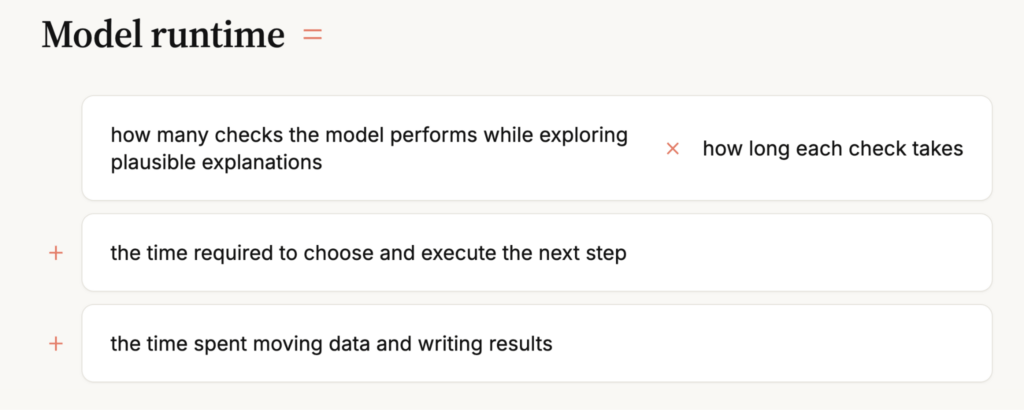Click 'how long each check takes' term
Image resolution: width=1024 pixels, height=410 pixels.
pyautogui.click(x=833, y=149)
